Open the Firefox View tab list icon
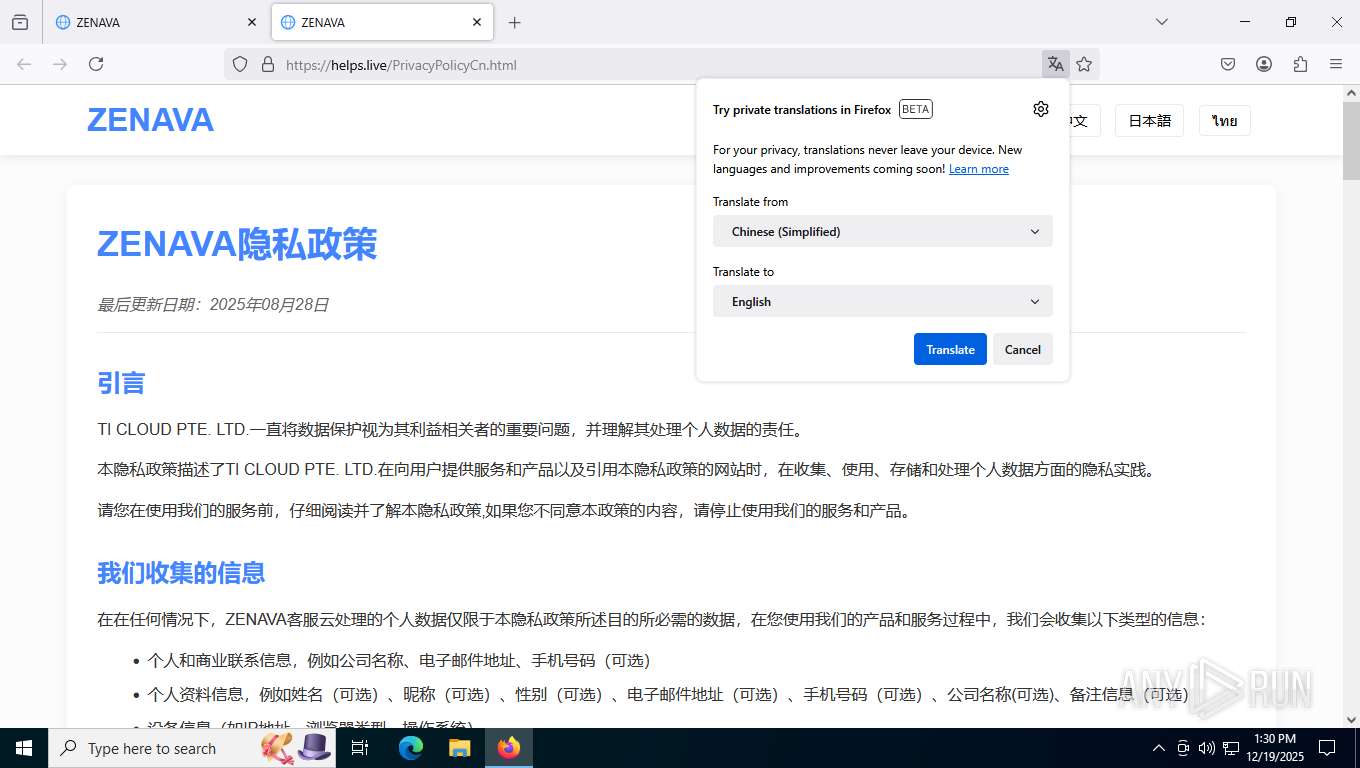Viewport: 1360px width, 768px height. (x=20, y=22)
